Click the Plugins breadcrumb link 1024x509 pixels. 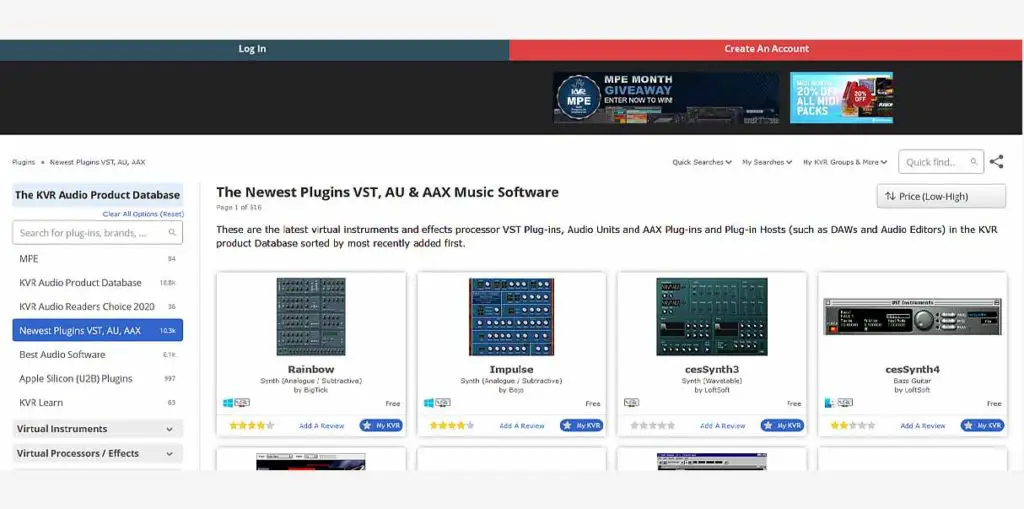pyautogui.click(x=24, y=162)
